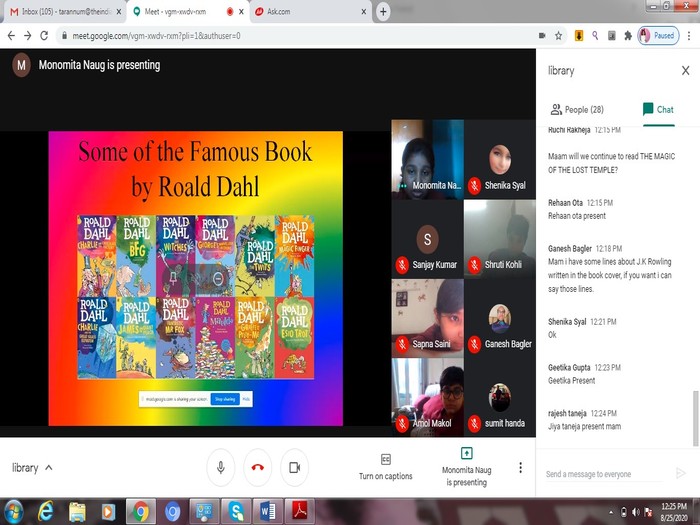Open the three-dot more options menu
The width and height of the screenshot is (700, 525).
click(x=520, y=467)
